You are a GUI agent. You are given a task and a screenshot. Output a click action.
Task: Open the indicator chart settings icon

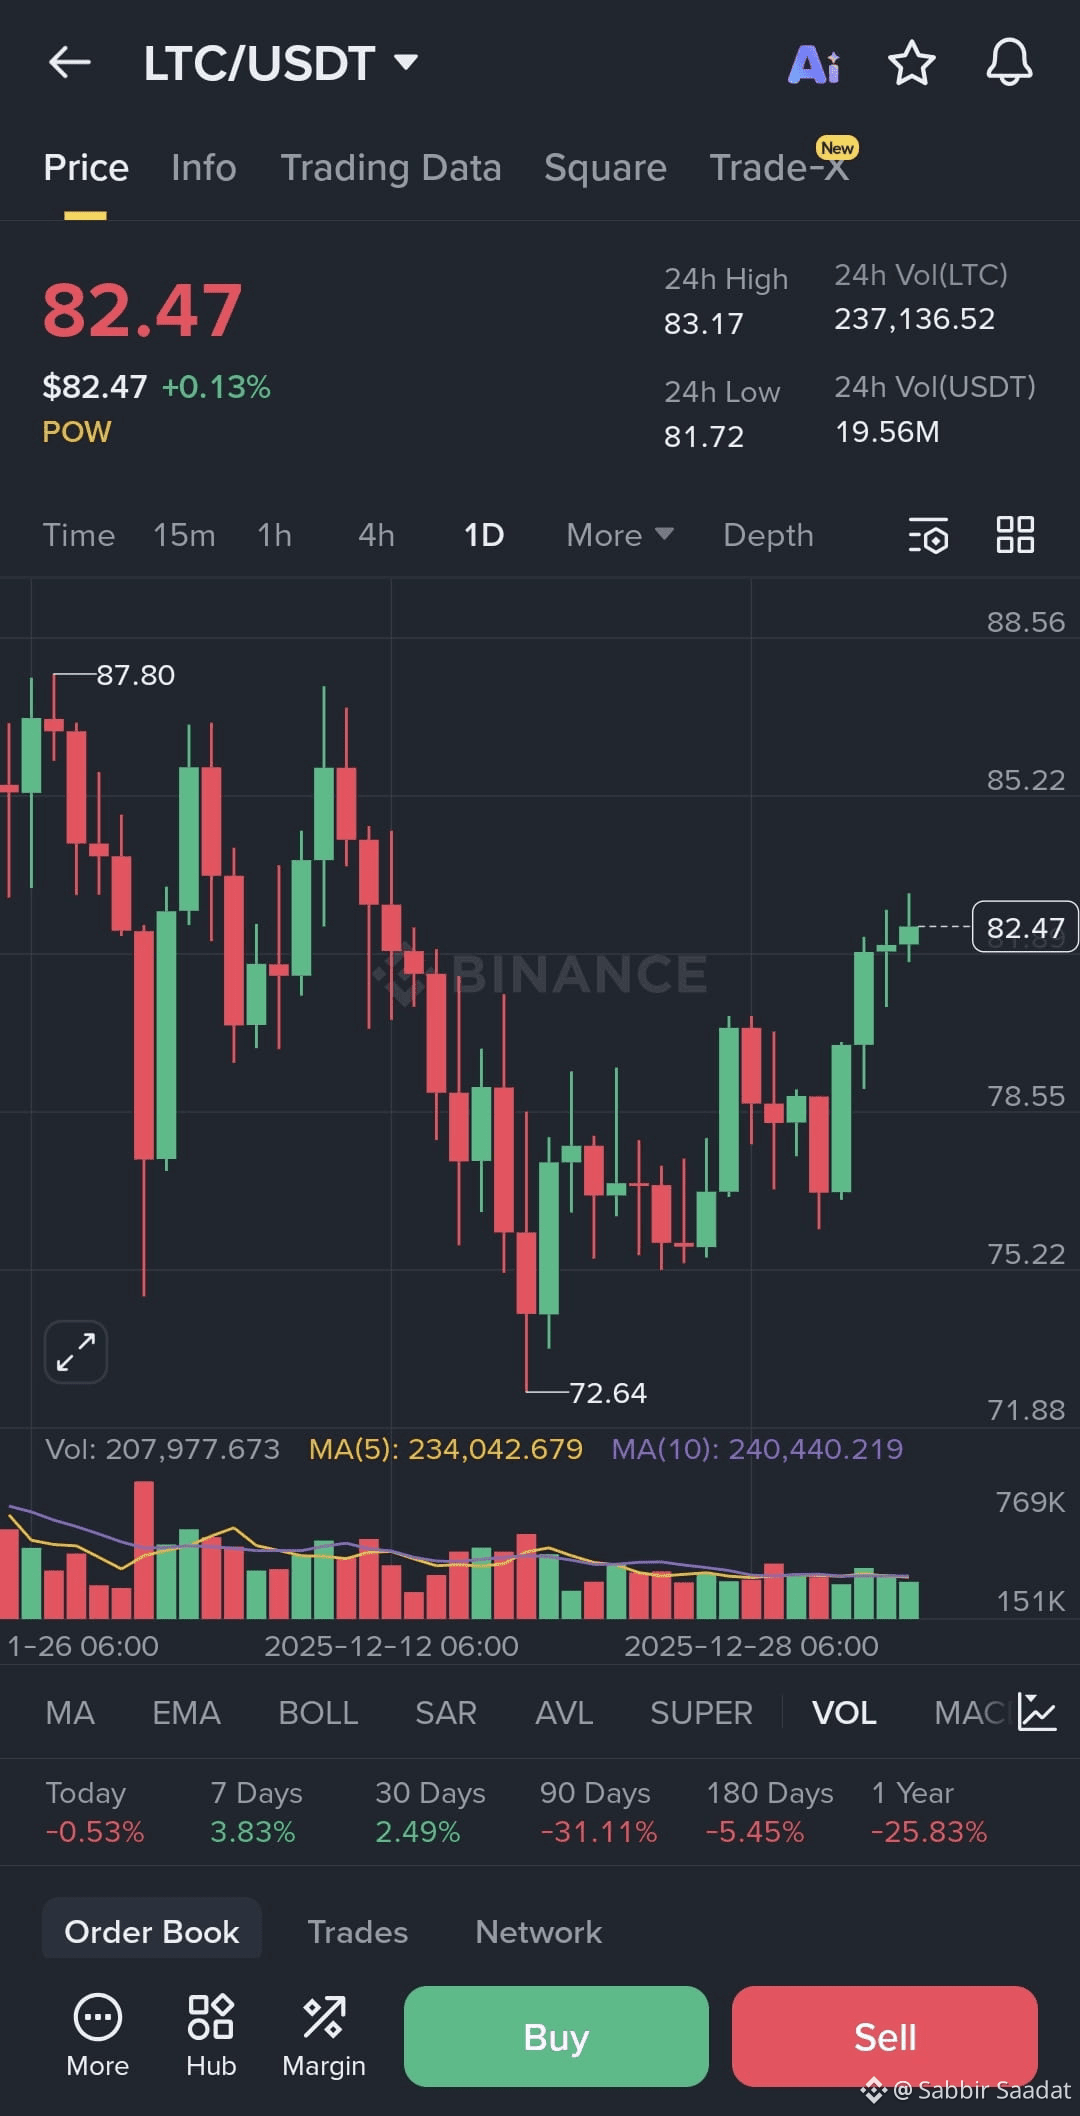coord(1037,1712)
